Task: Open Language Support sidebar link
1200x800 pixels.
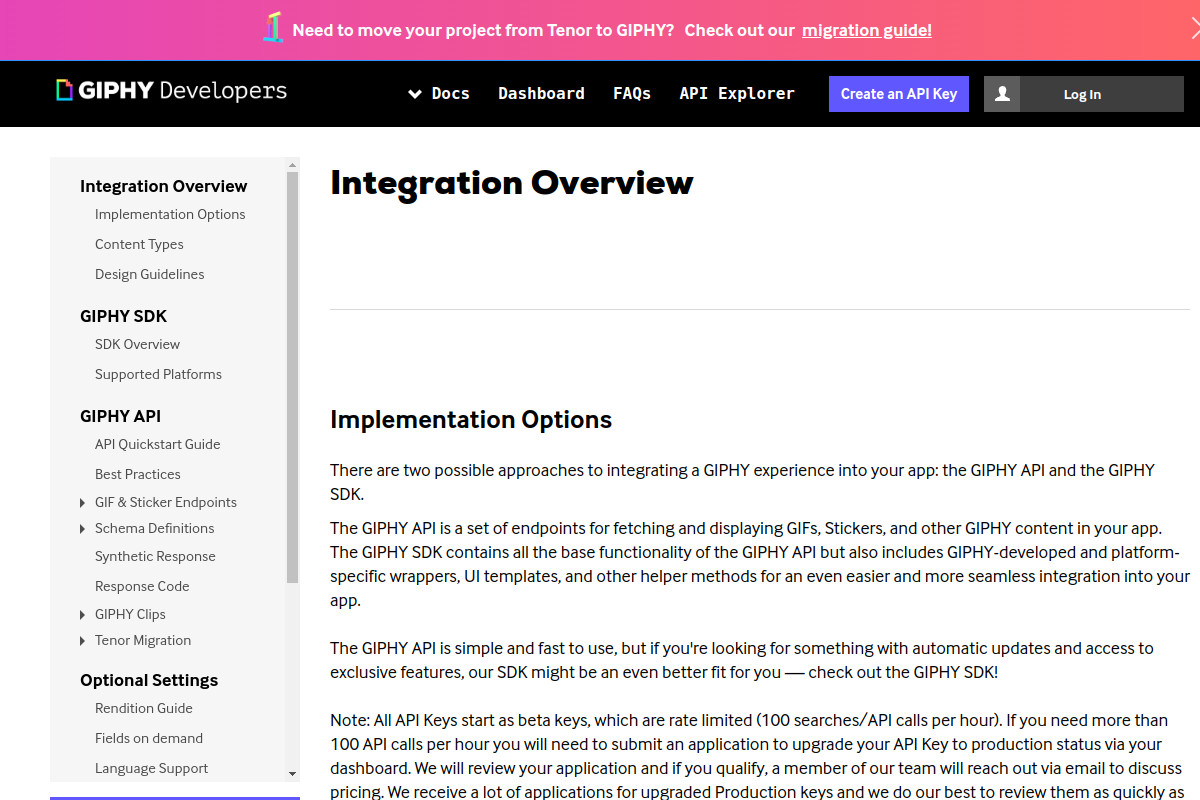Action: (x=152, y=768)
